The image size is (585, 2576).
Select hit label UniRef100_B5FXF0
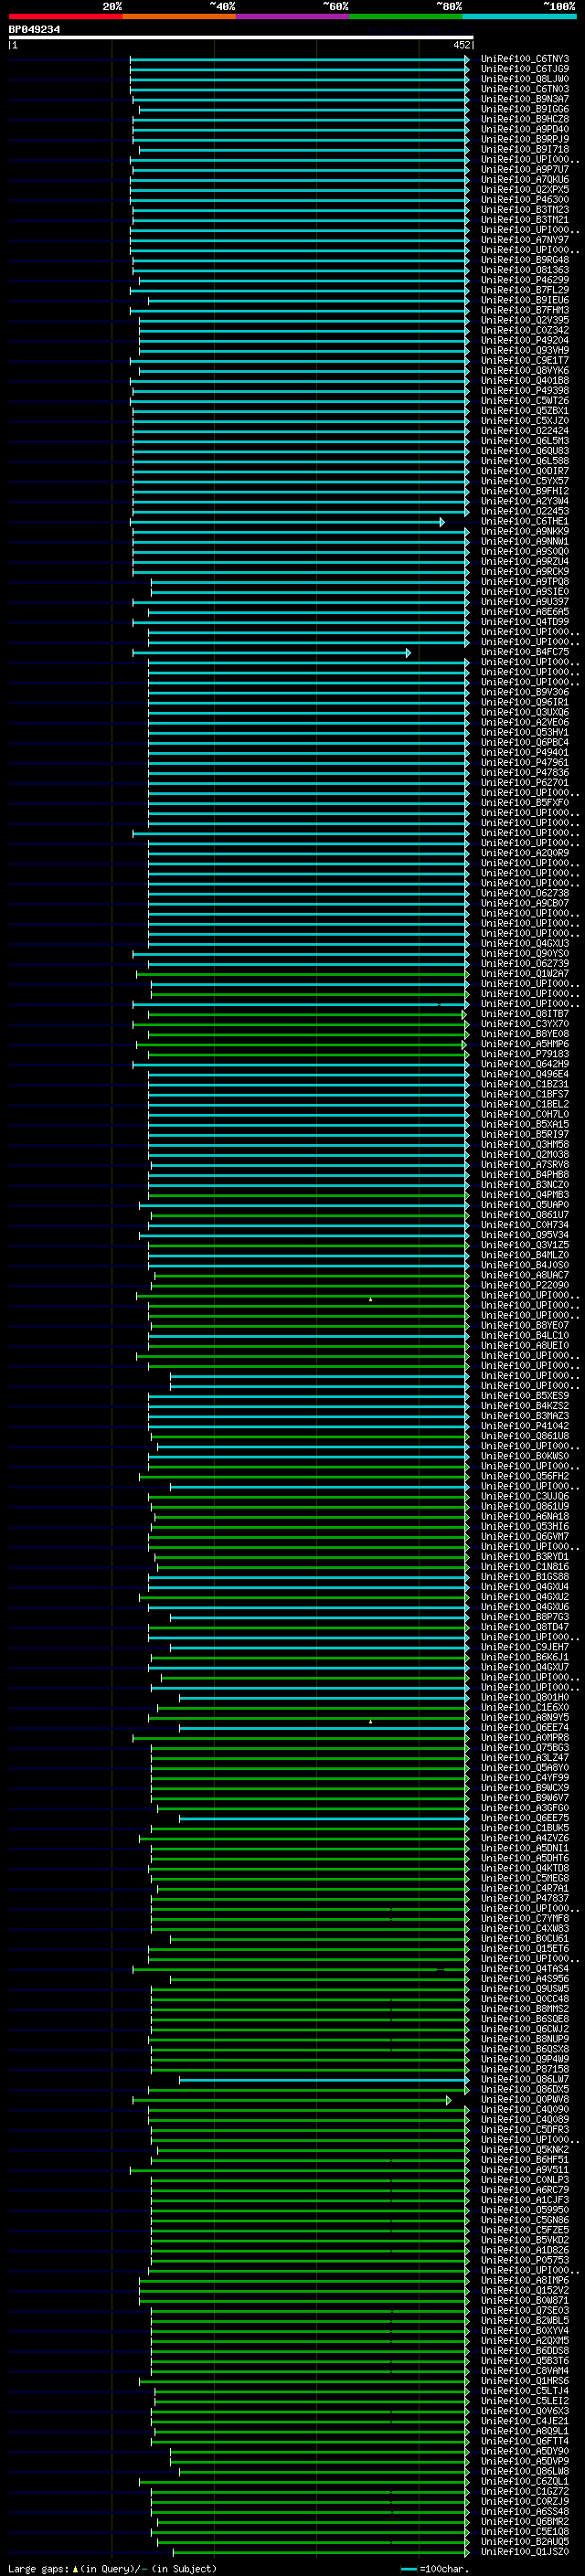coord(525,803)
